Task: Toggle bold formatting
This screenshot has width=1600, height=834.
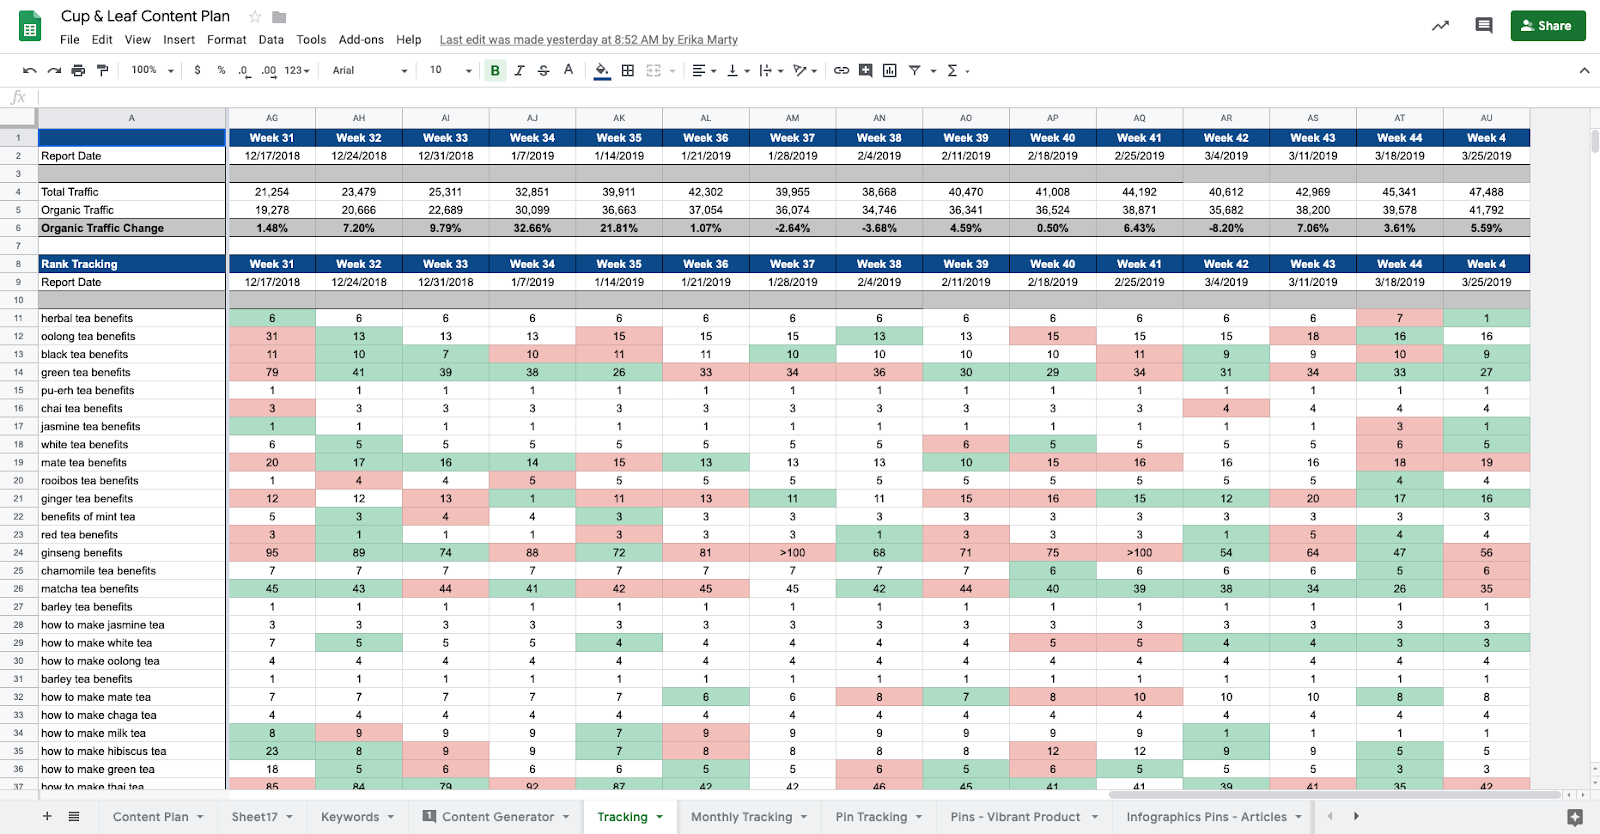Action: 495,71
